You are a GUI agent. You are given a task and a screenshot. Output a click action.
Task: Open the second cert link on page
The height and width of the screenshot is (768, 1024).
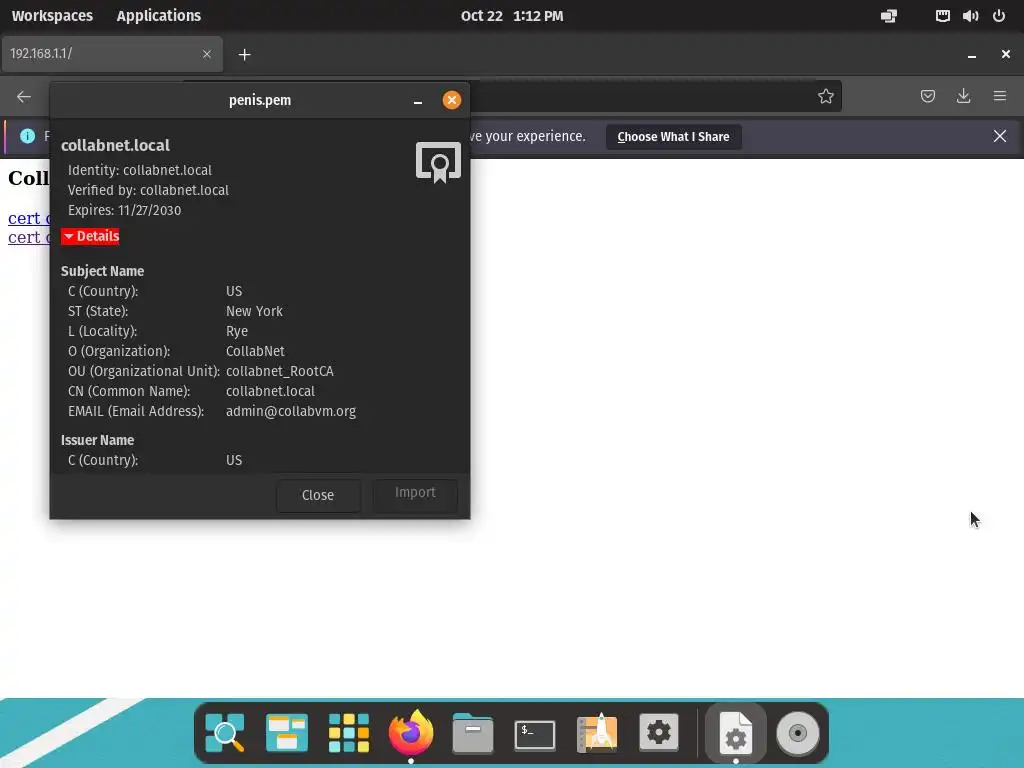(29, 237)
